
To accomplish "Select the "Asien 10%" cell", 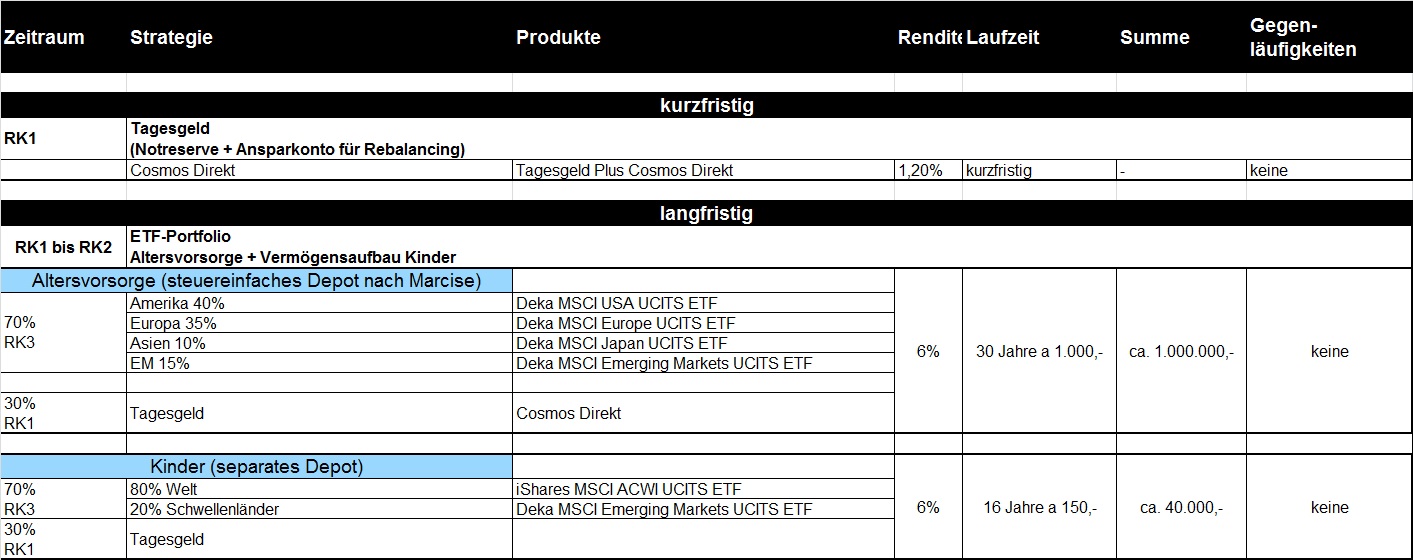I will click(167, 343).
